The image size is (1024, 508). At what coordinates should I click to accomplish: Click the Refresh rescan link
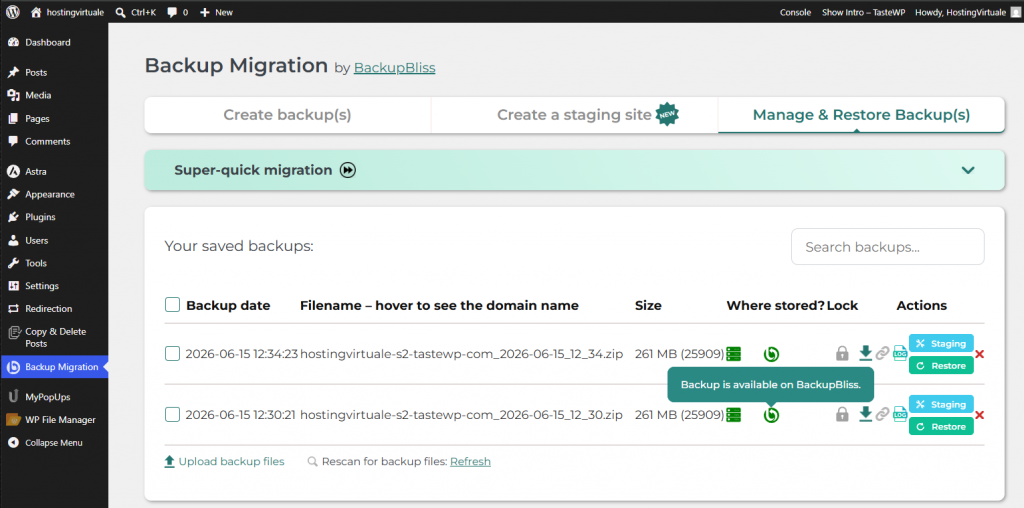click(470, 462)
